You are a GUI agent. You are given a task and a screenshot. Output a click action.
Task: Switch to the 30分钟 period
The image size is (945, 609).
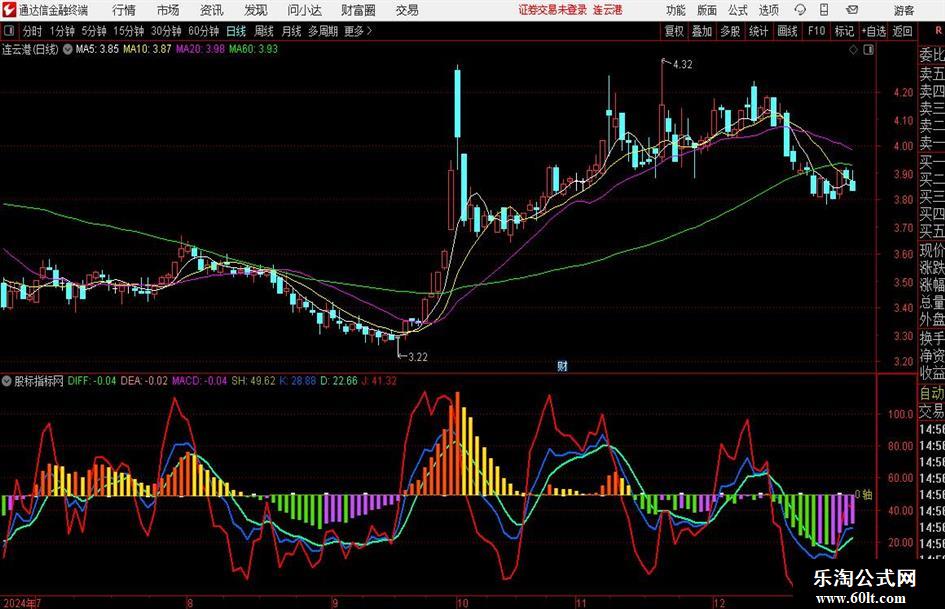coord(166,31)
